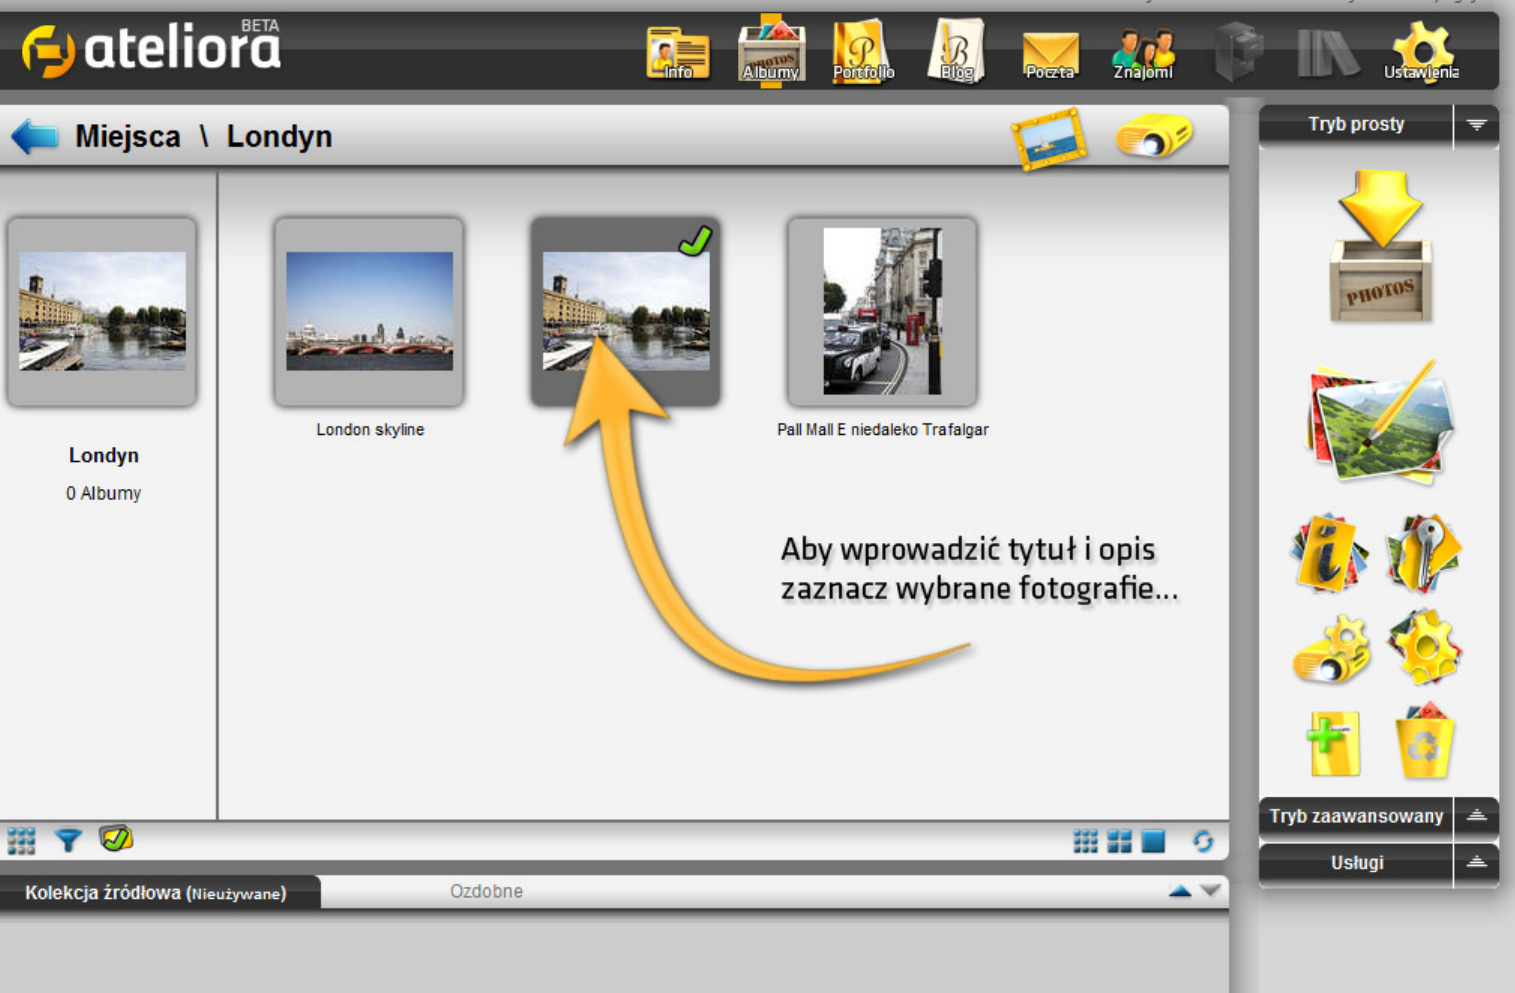Image resolution: width=1515 pixels, height=993 pixels.
Task: Open Usługi panel header
Action: click(x=1356, y=862)
